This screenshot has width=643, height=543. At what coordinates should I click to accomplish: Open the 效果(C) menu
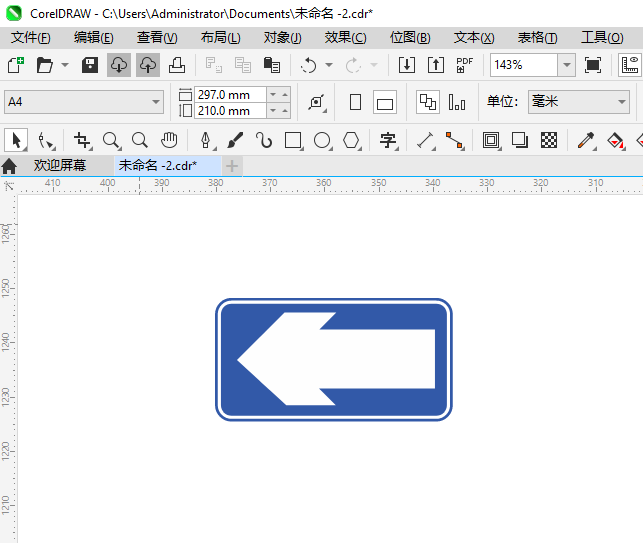click(x=345, y=38)
